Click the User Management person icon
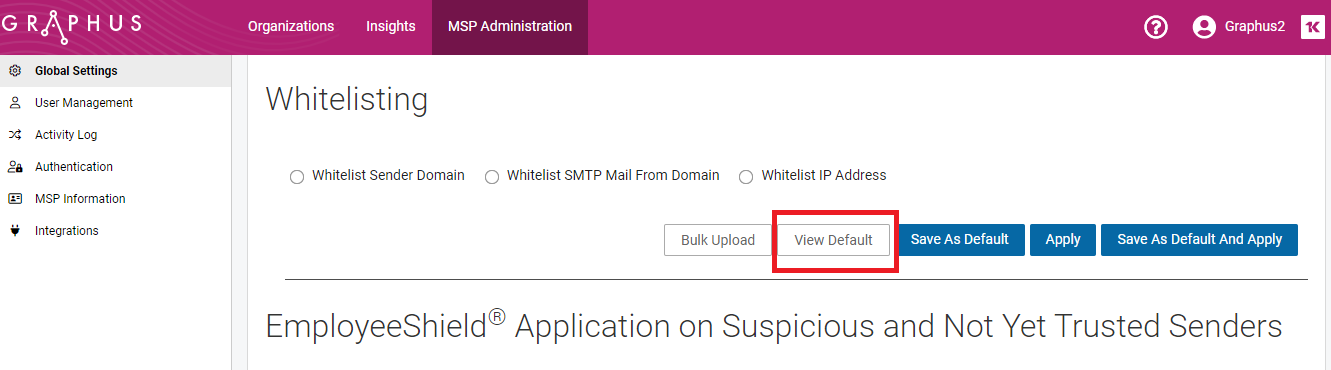Viewport: 1331px width, 370px height. (14, 103)
